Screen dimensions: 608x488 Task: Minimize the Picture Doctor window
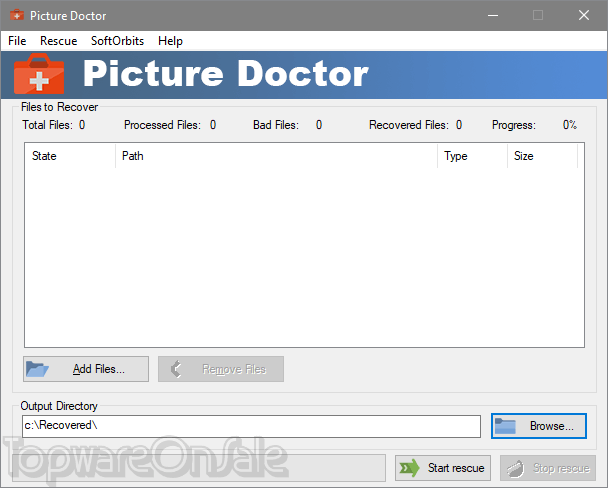click(493, 16)
